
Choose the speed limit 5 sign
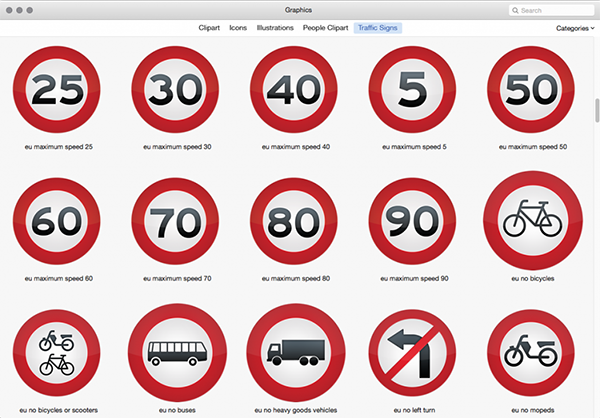click(x=412, y=90)
